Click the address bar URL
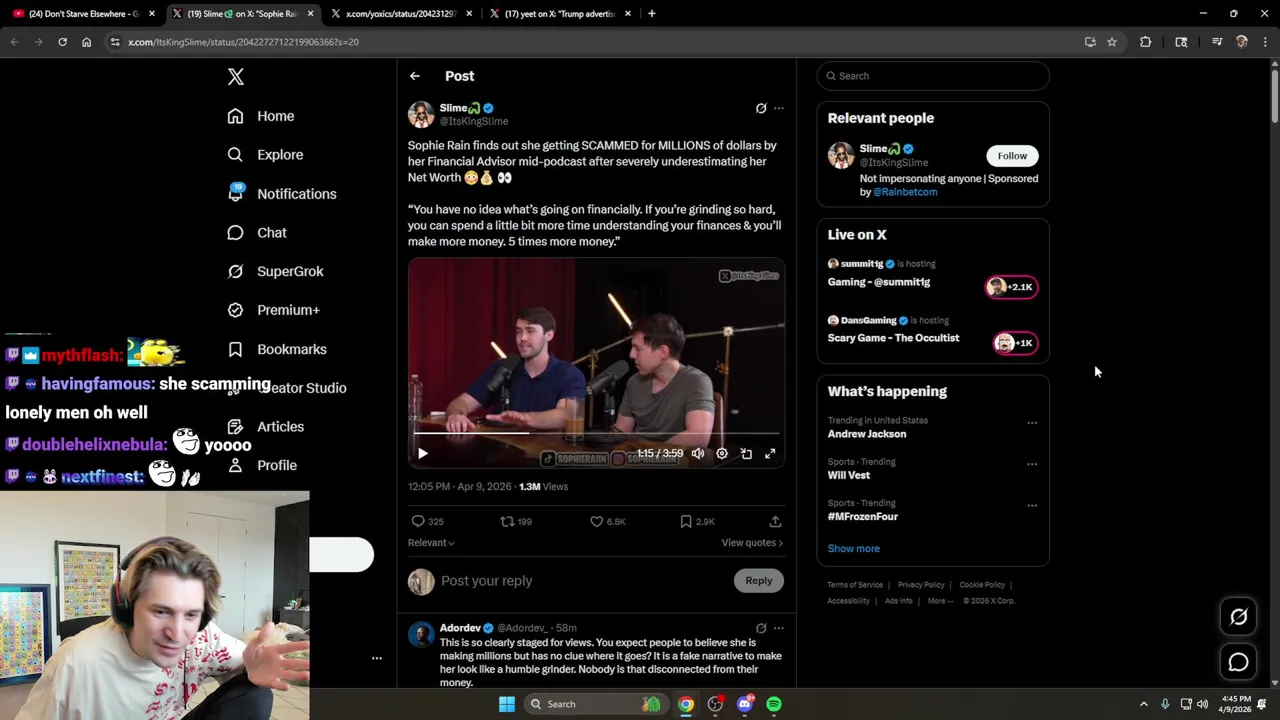Viewport: 1280px width, 720px height. click(x=243, y=42)
